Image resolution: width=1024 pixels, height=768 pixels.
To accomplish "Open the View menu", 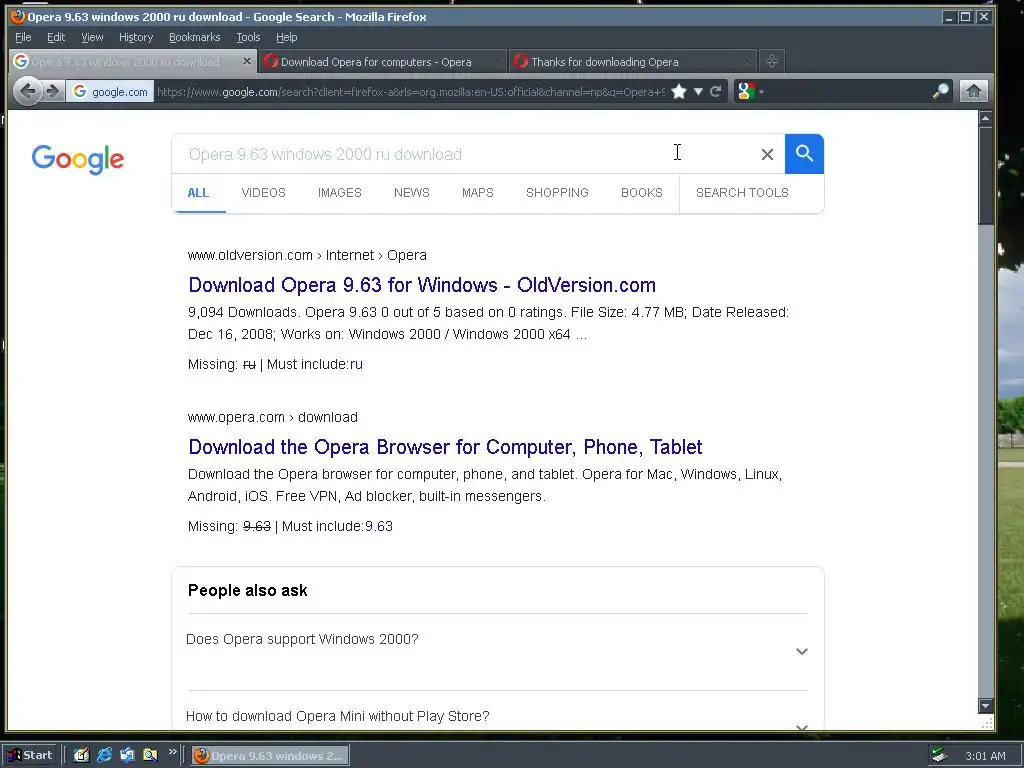I will (92, 37).
